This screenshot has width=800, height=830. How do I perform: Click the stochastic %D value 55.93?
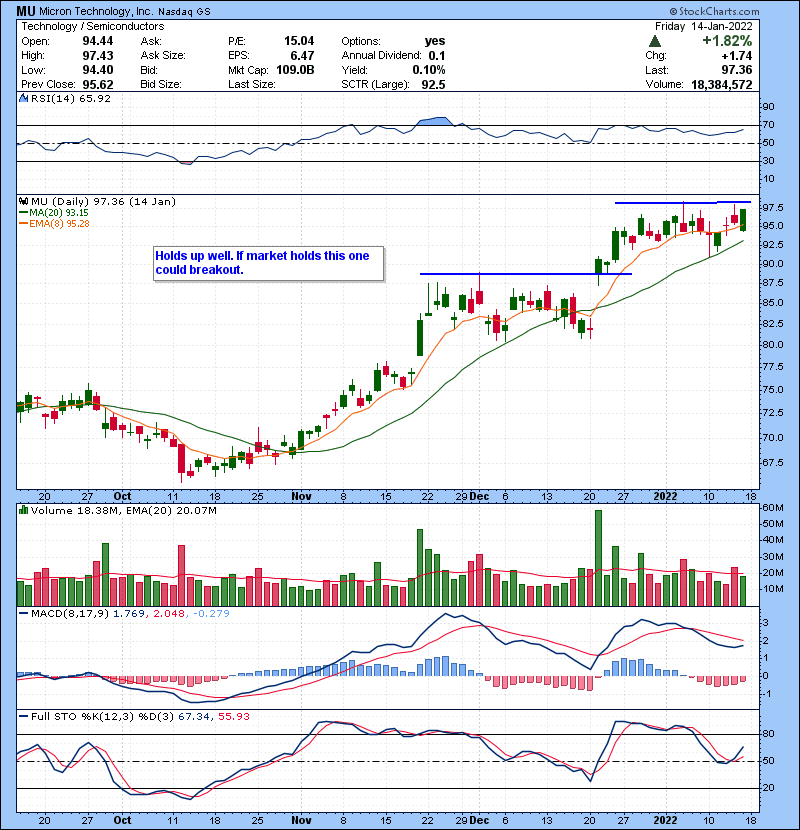(234, 717)
